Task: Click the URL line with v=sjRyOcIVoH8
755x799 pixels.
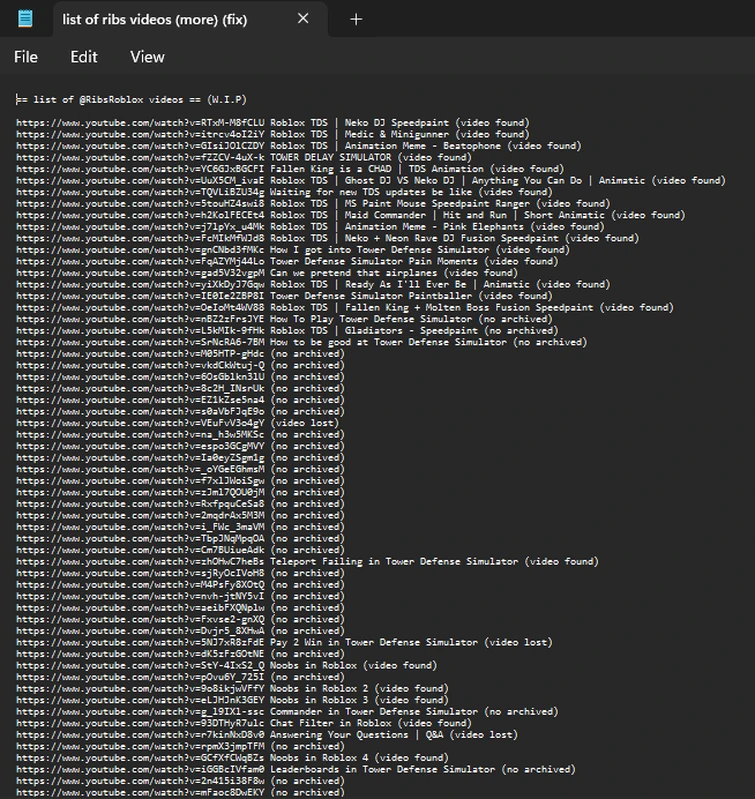Action: [180, 573]
